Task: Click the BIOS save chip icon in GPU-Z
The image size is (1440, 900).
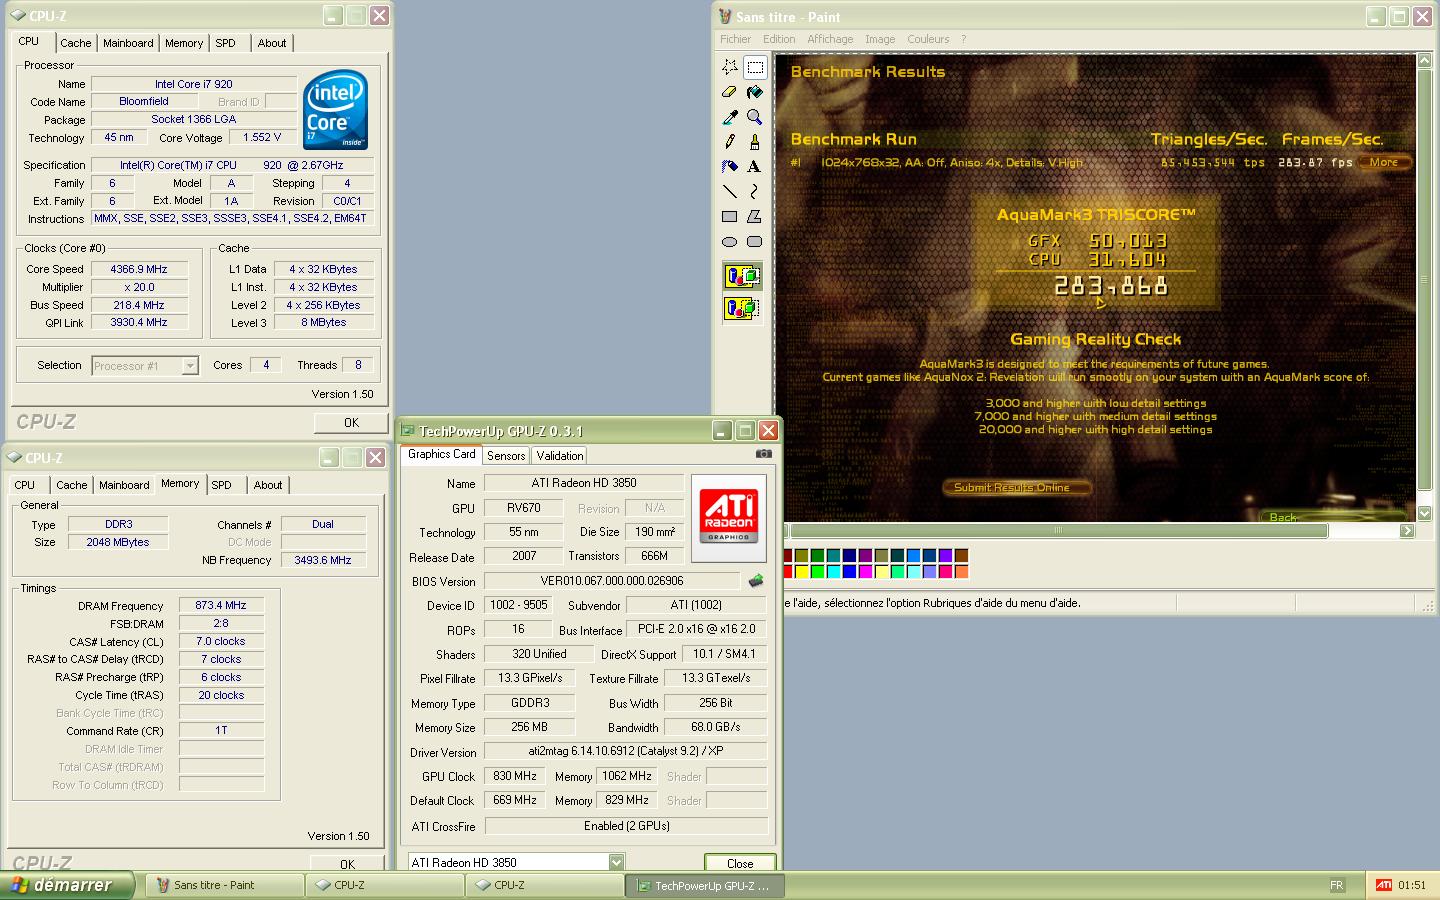Action: tap(756, 580)
